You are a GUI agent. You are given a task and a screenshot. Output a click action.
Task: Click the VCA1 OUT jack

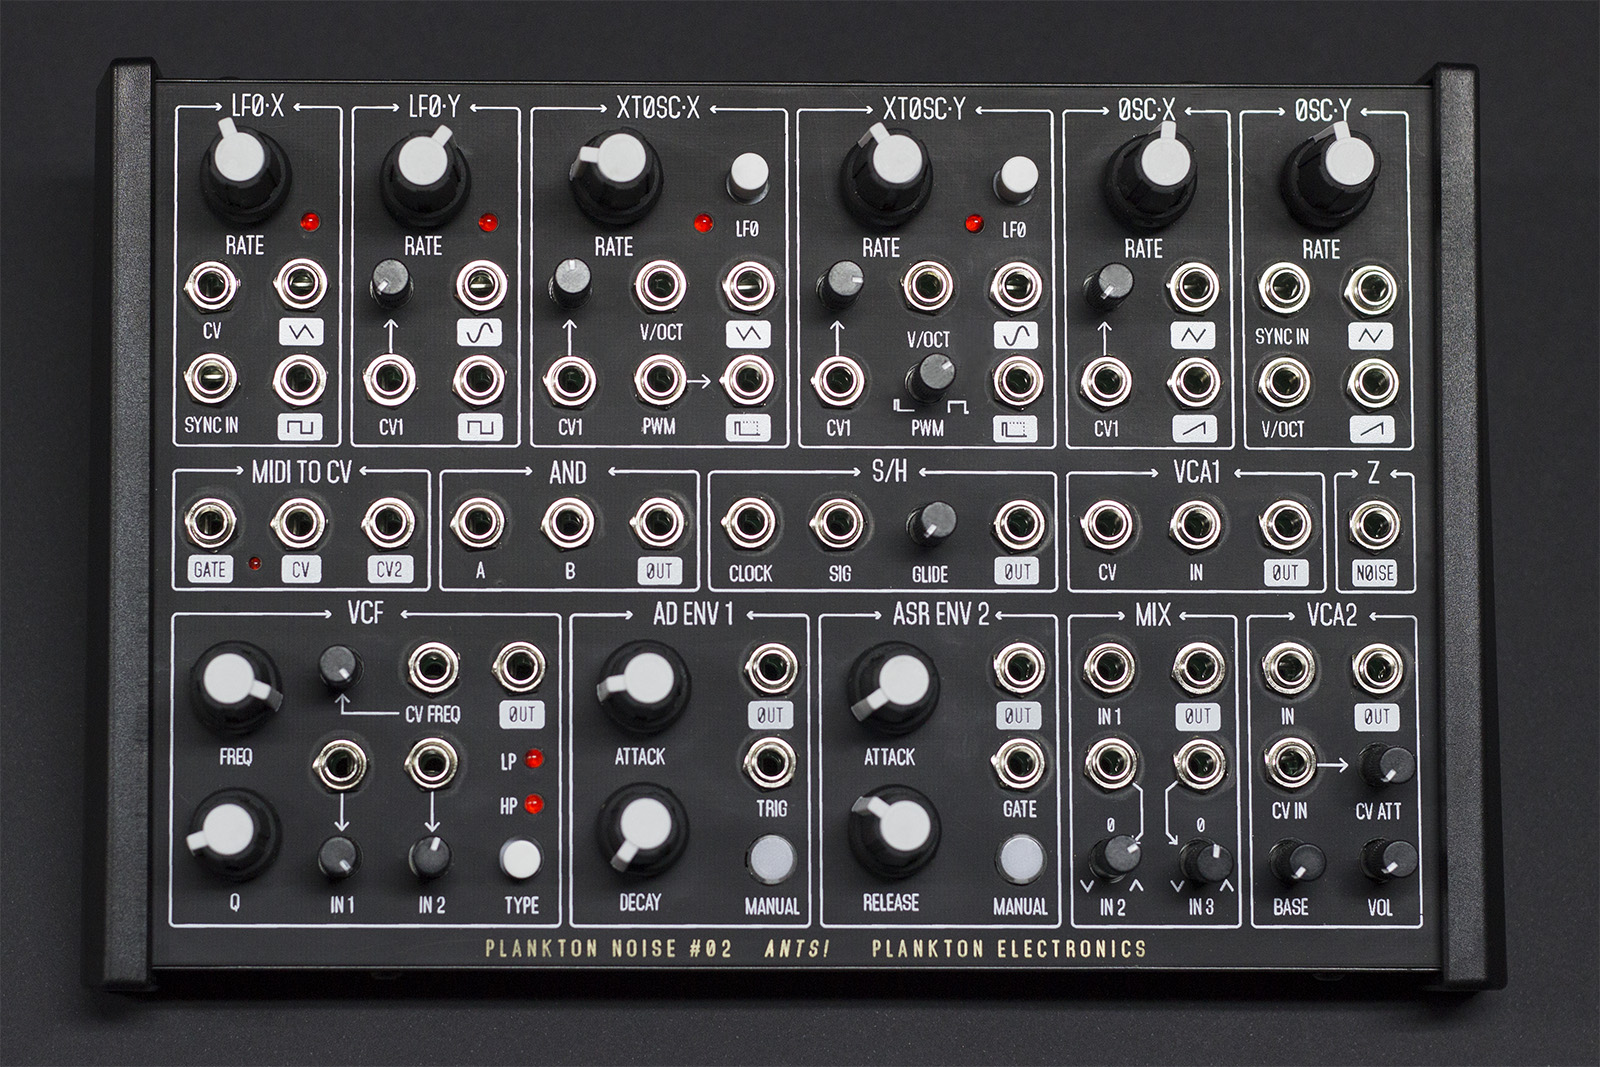(x=1285, y=525)
